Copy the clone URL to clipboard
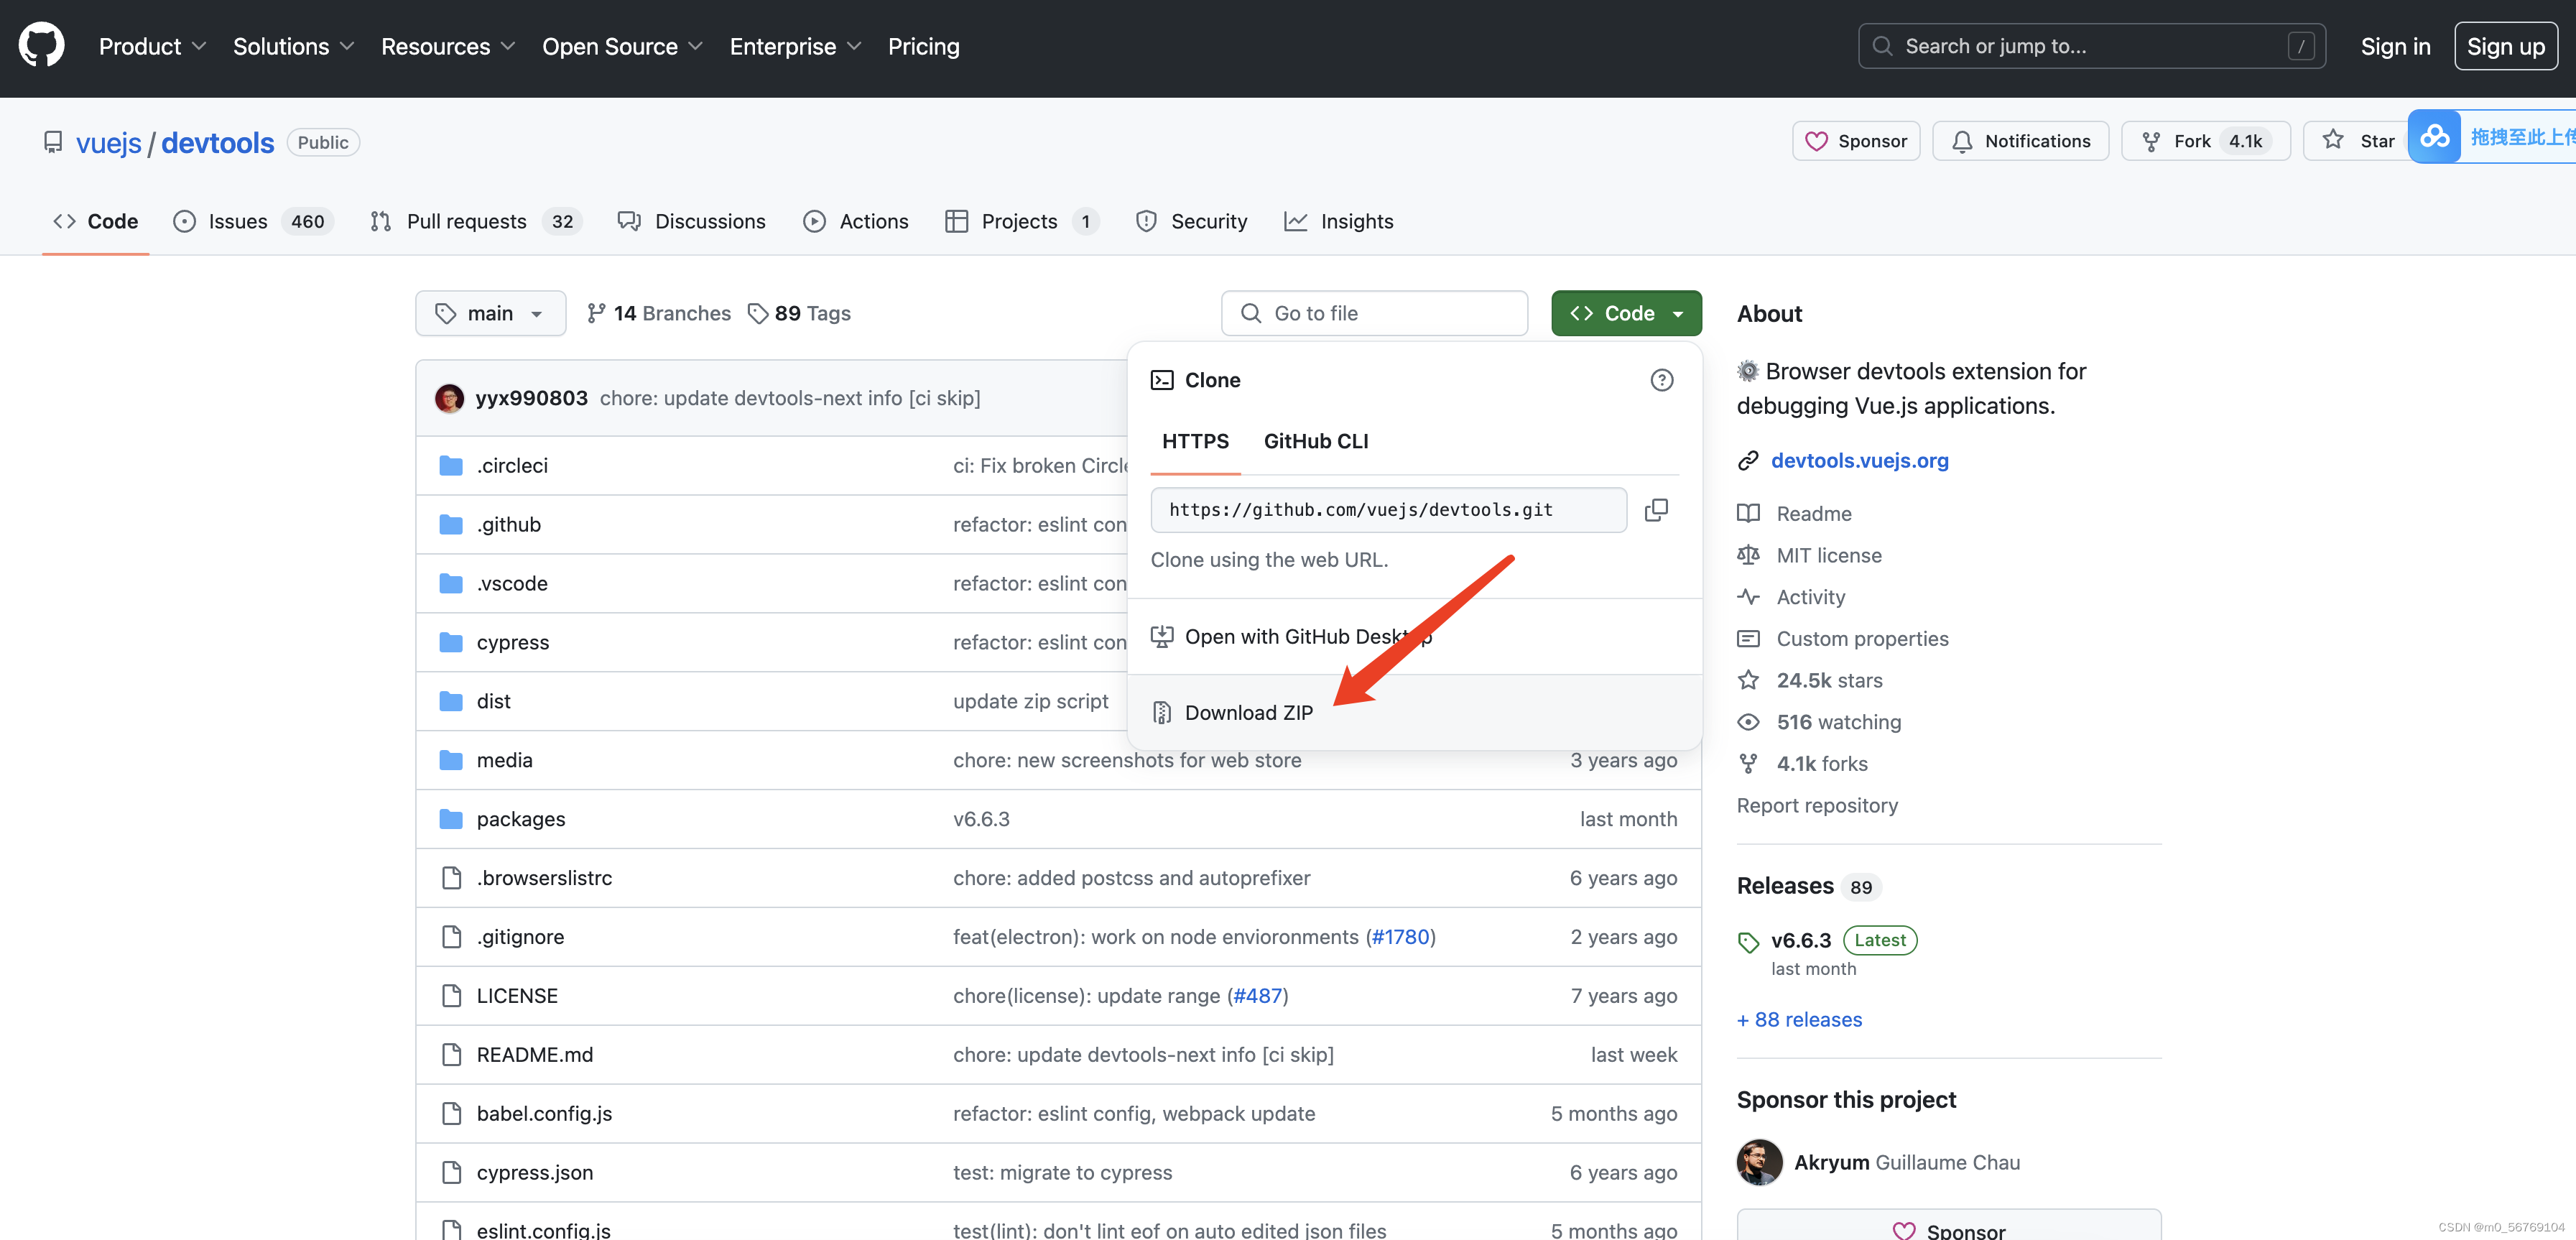 1656,510
